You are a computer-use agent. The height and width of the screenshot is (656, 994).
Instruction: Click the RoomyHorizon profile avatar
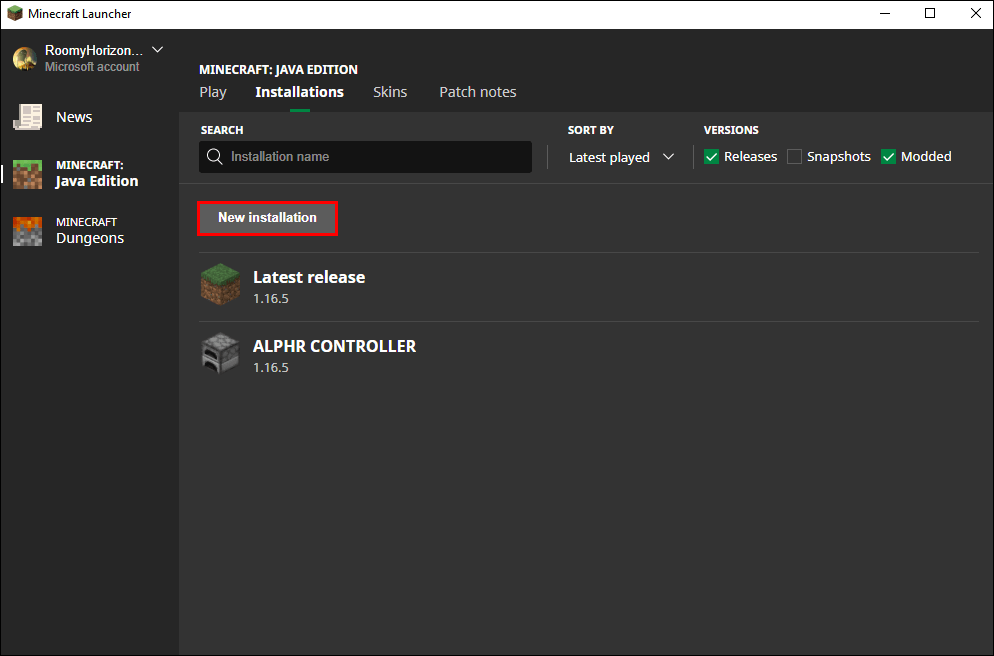click(24, 58)
